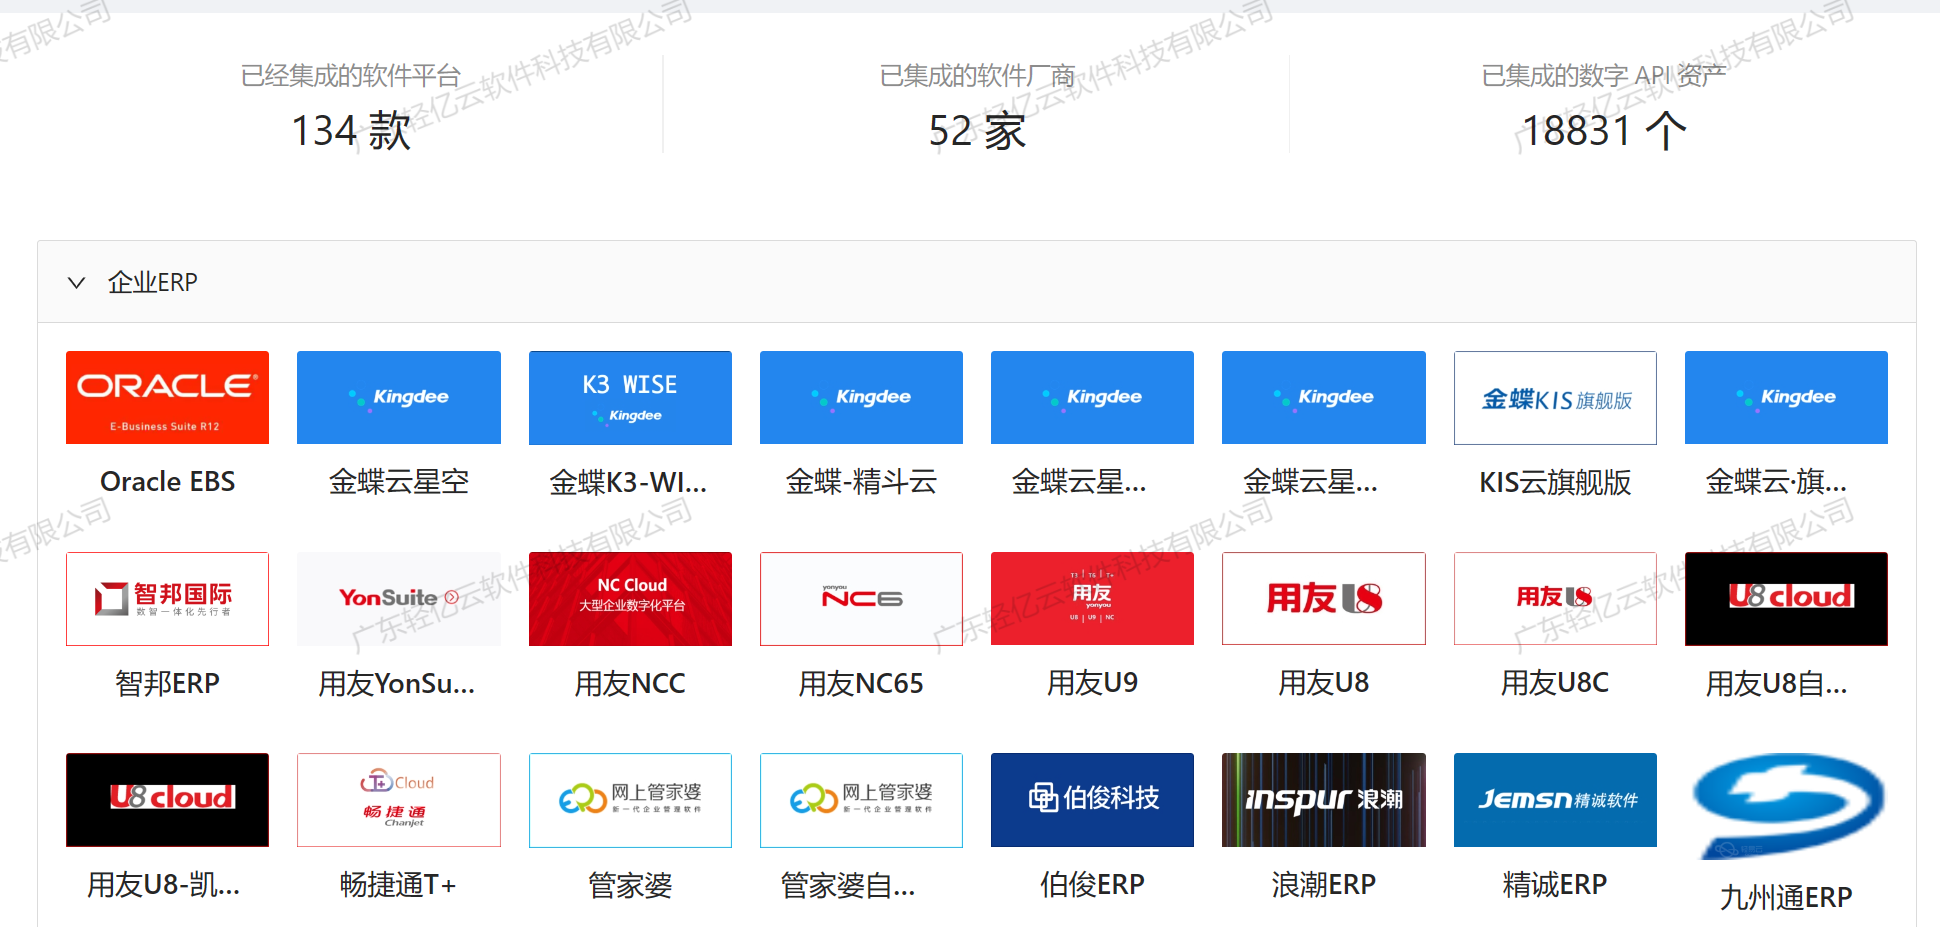Click the '用友U8-凯...' label

163,885
